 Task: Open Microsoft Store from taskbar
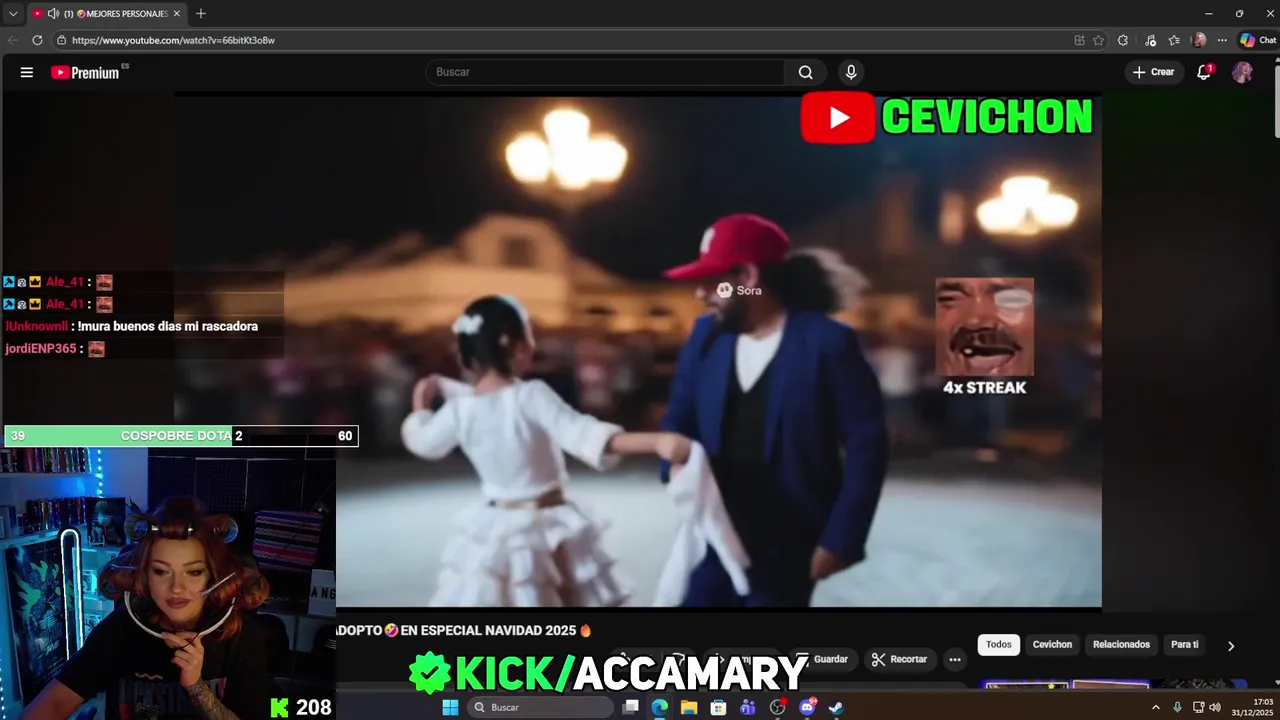718,707
